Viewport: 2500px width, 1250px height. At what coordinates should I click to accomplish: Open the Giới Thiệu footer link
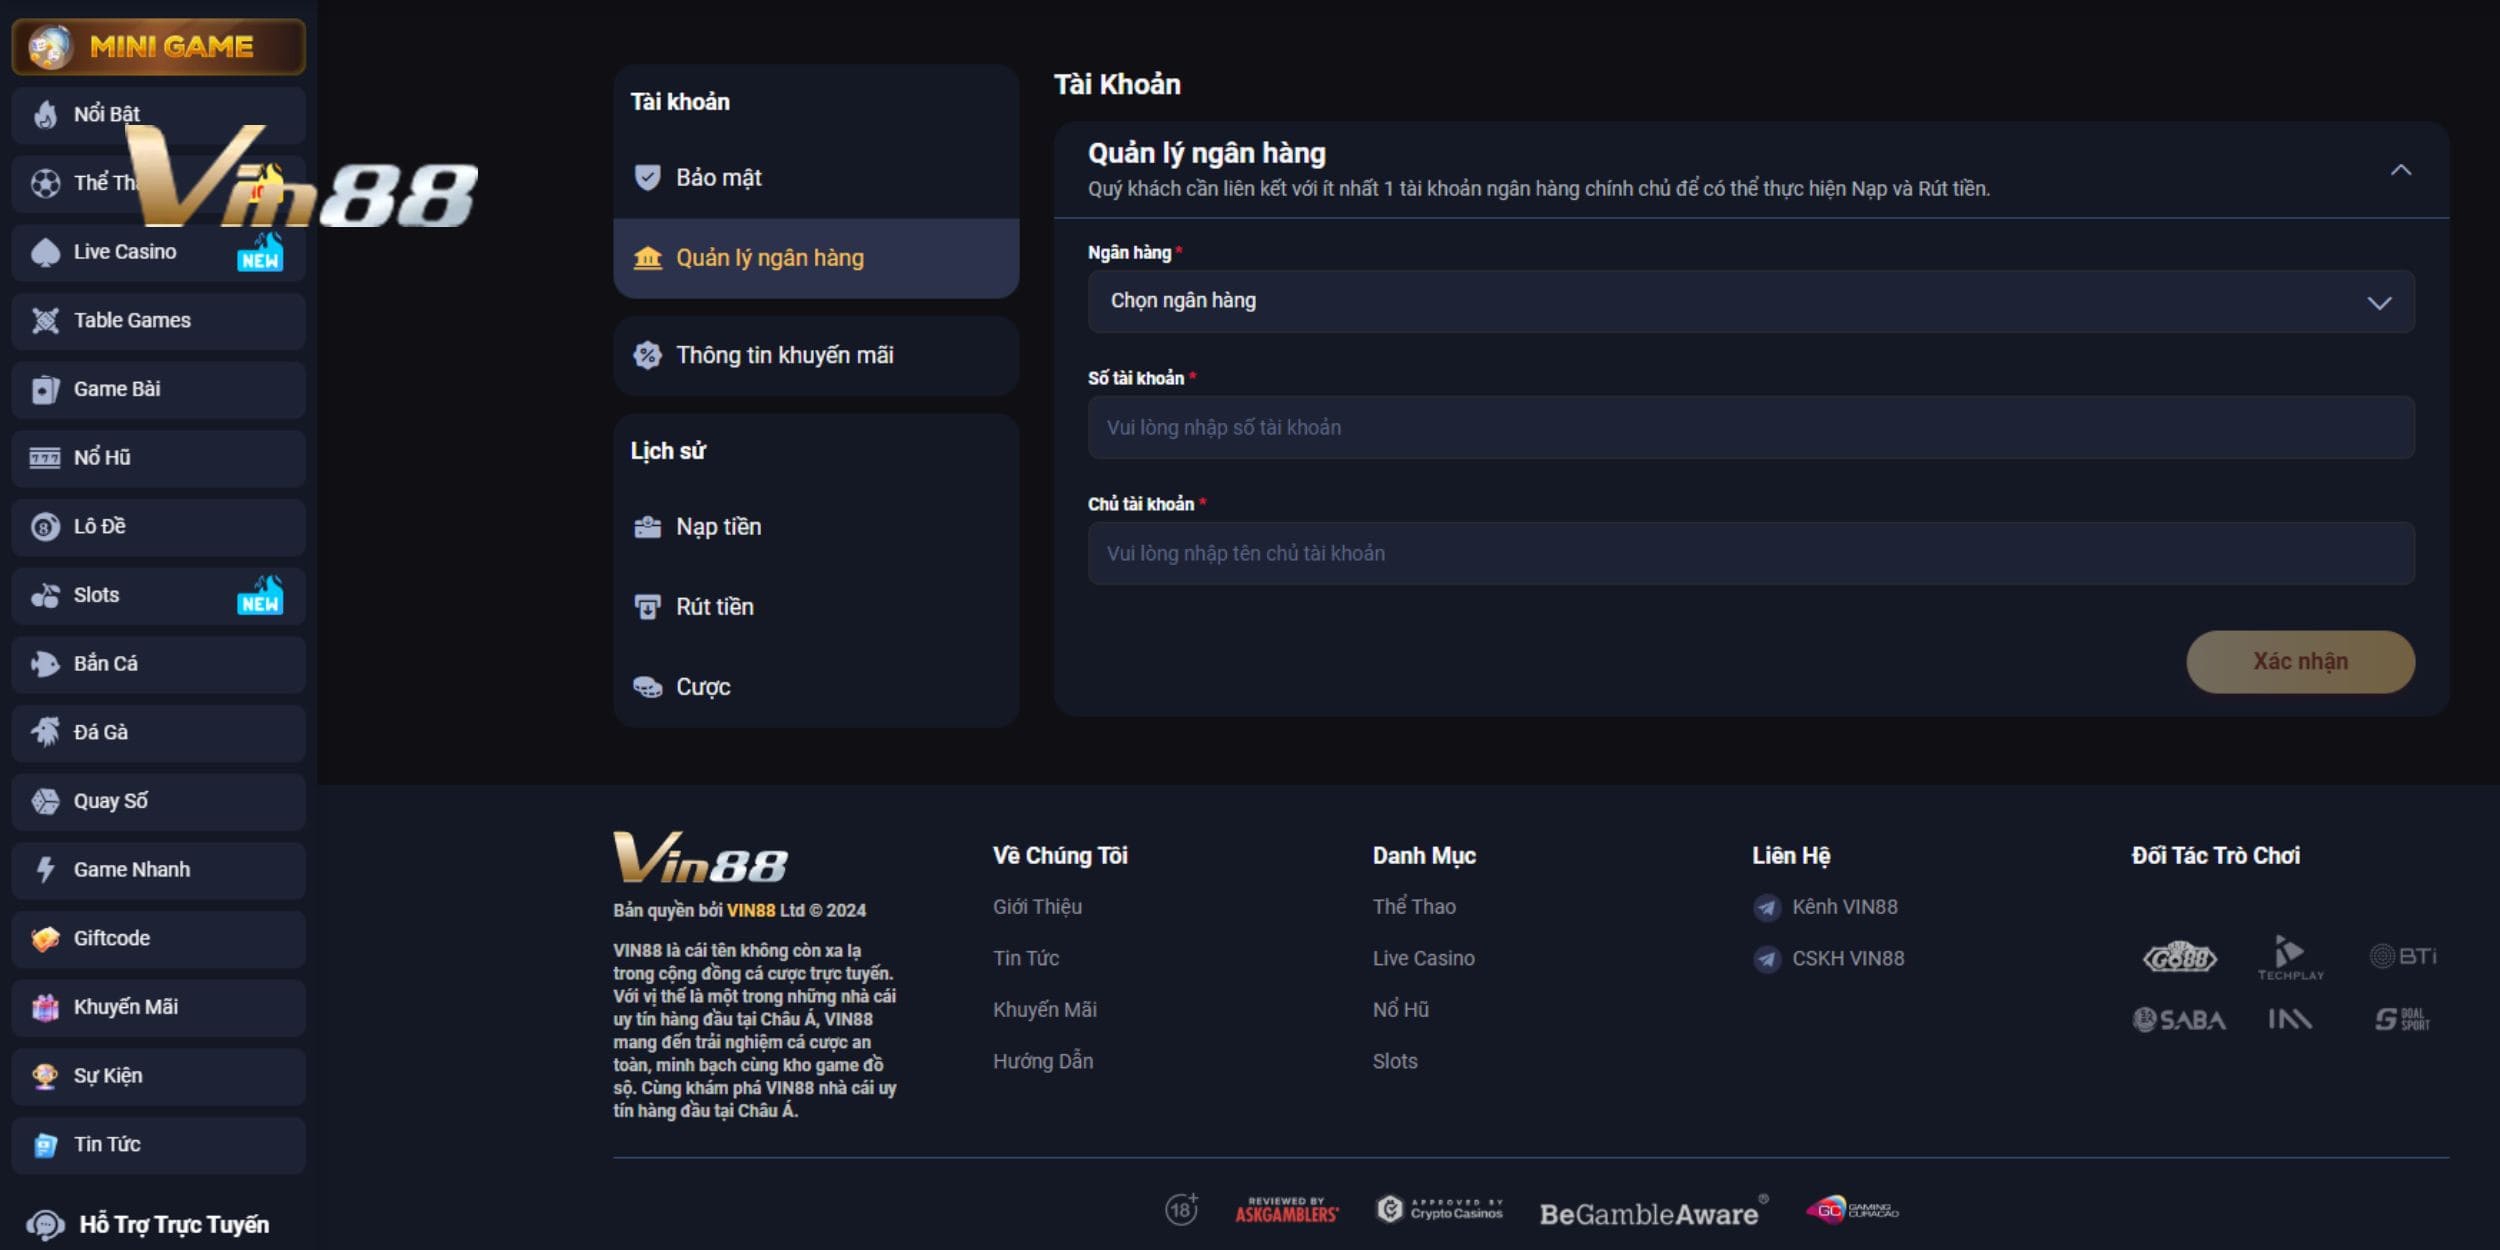point(1037,907)
